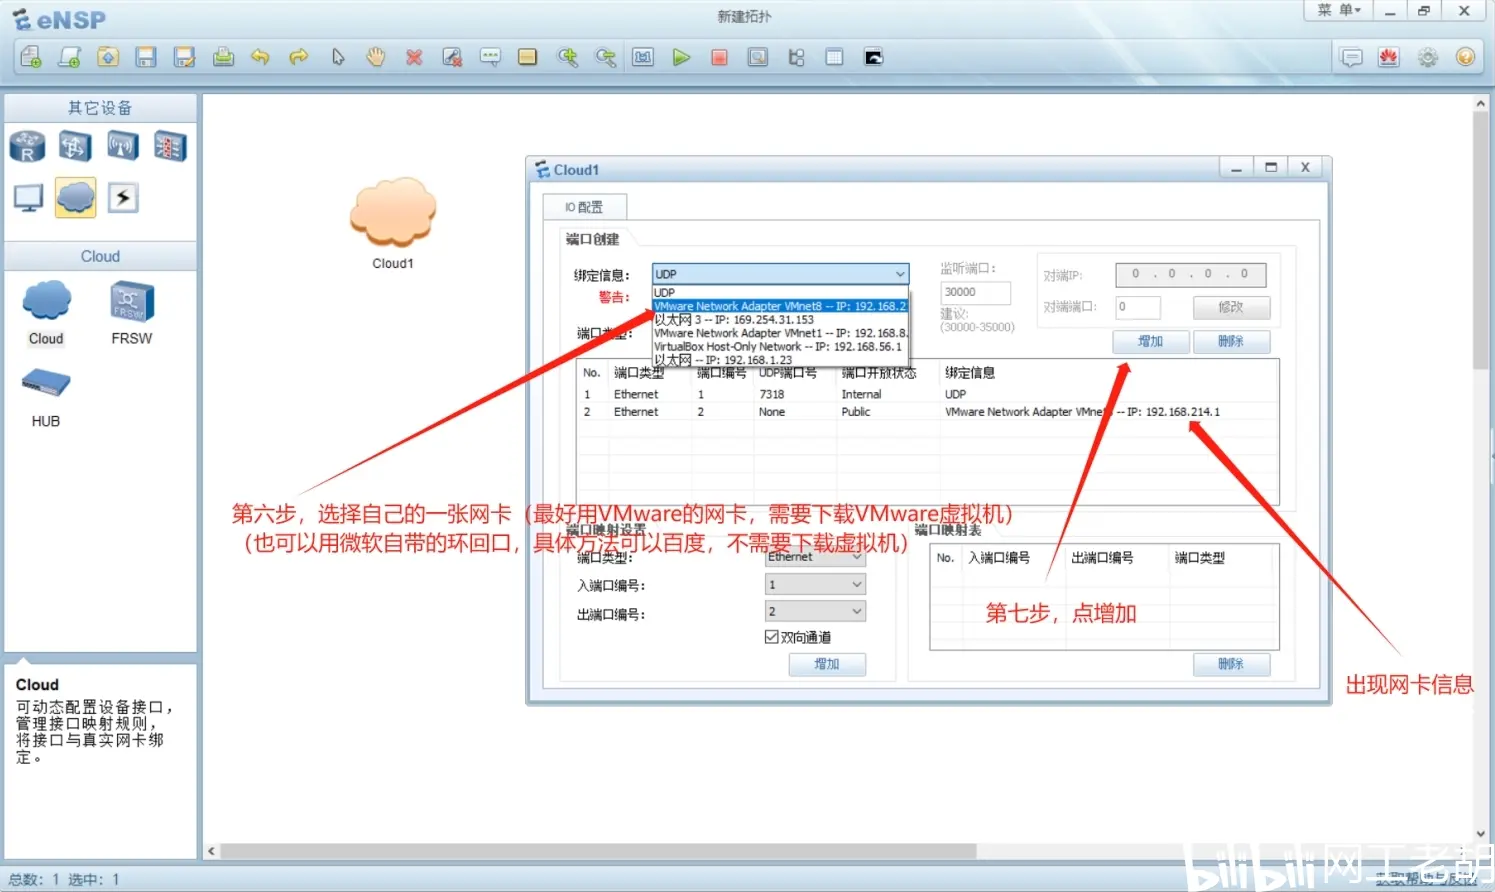Select the WLAN device category icon
Screen dimensions: 1495x892
tap(122, 146)
